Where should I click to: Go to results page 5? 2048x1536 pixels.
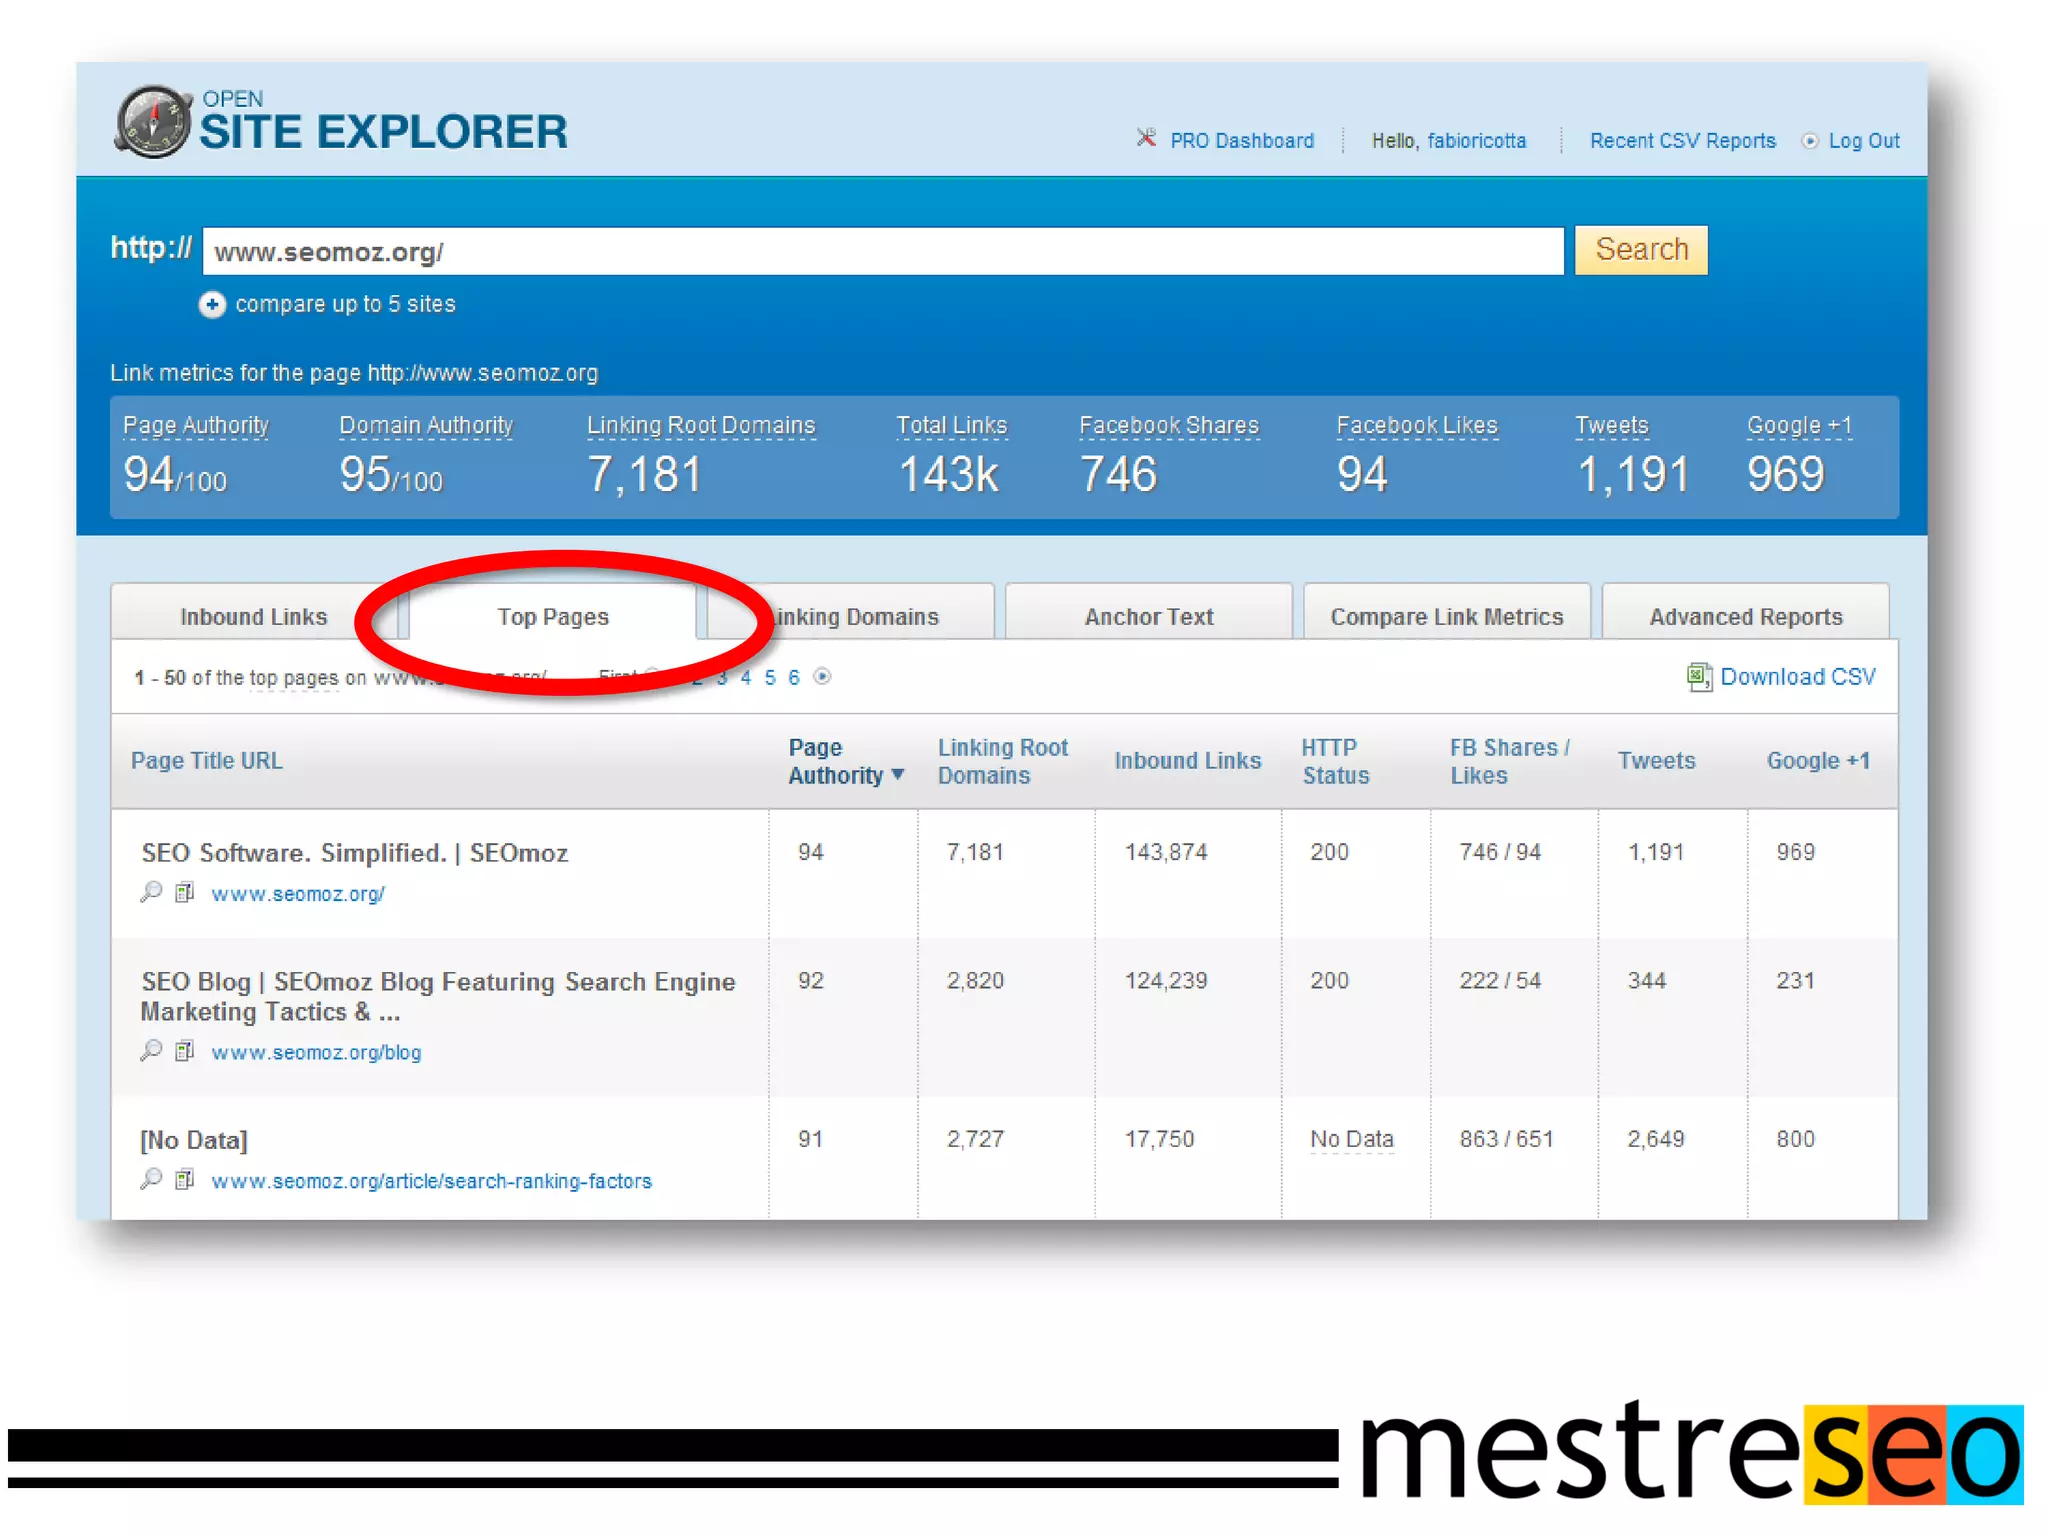click(x=770, y=678)
